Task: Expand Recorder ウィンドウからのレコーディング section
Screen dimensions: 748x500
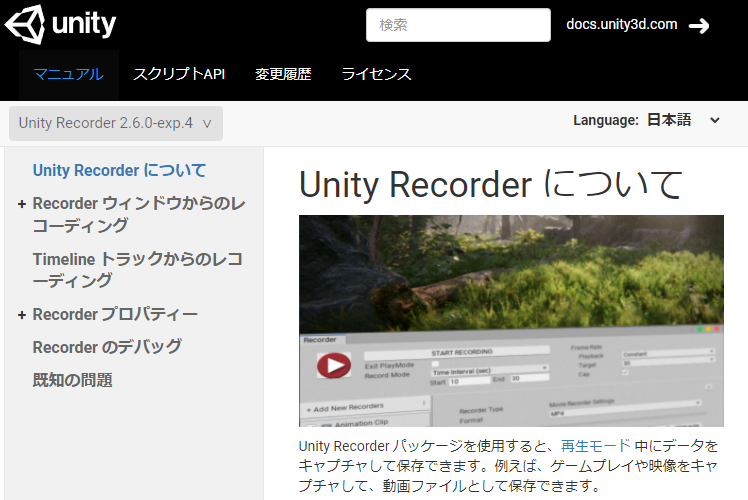Action: tap(21, 204)
